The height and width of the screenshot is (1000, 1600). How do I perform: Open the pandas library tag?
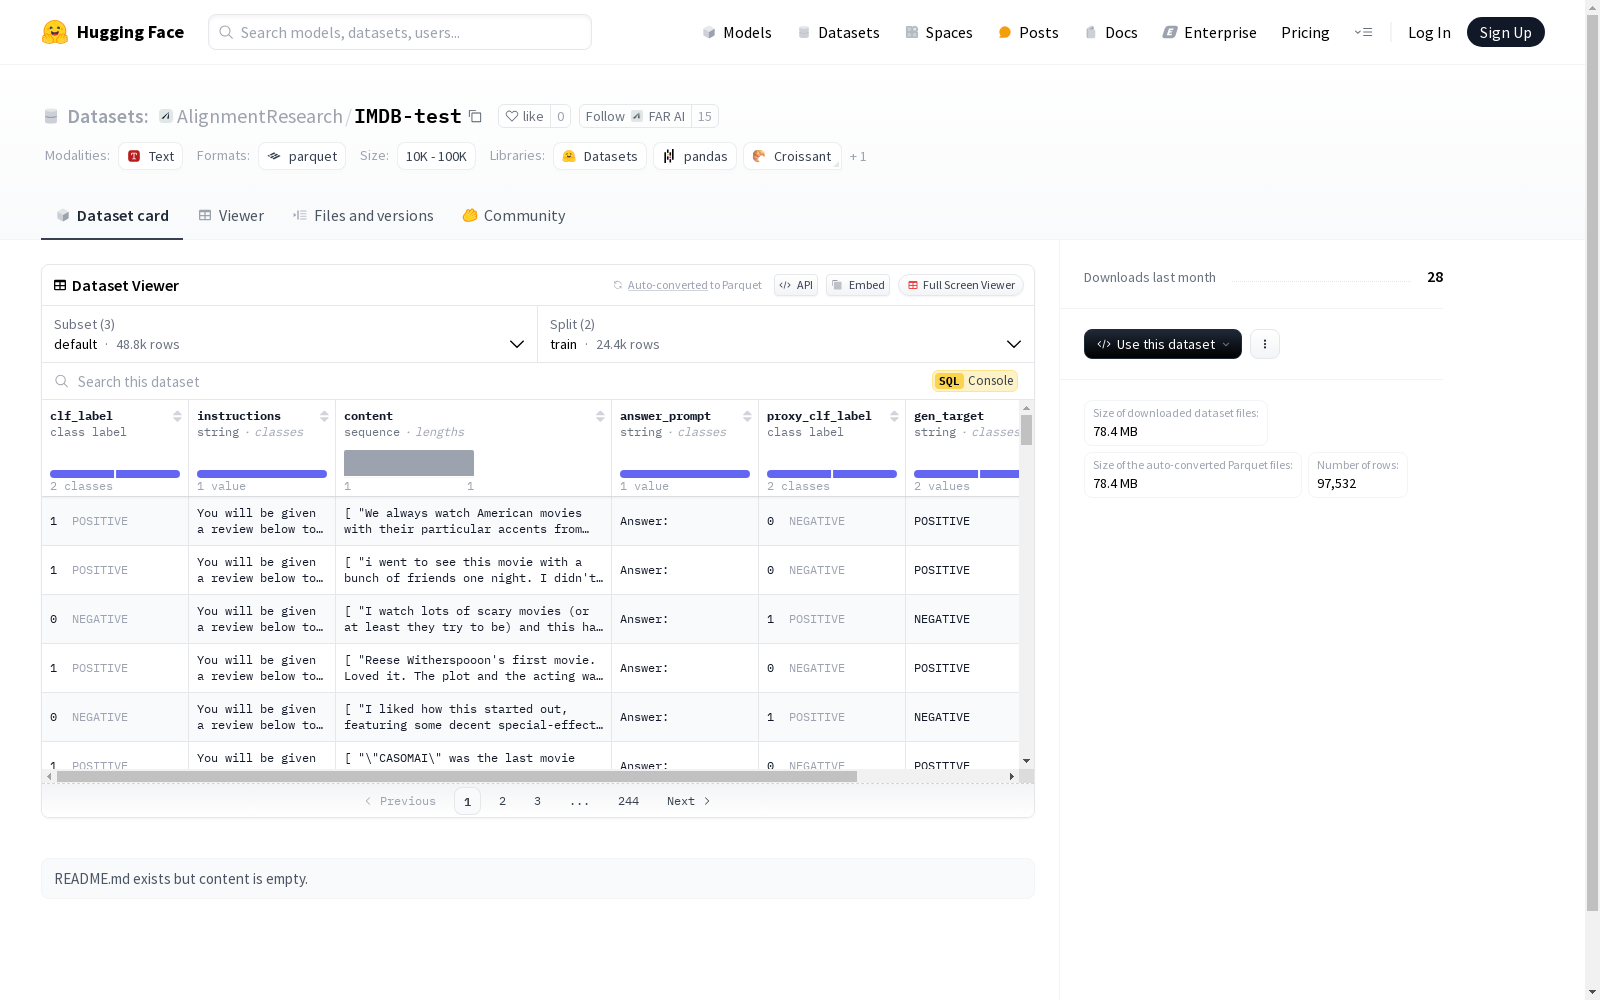point(695,156)
